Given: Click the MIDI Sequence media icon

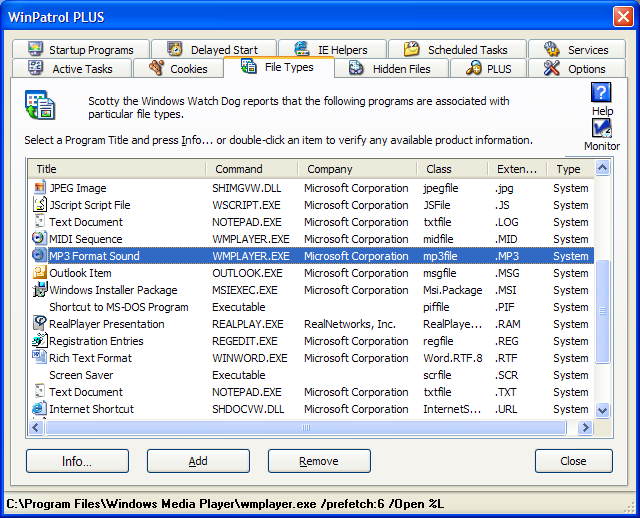Looking at the screenshot, I should 39,239.
